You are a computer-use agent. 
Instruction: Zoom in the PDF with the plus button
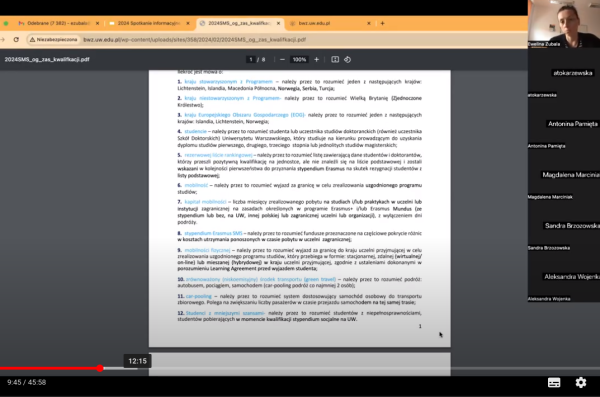click(316, 60)
